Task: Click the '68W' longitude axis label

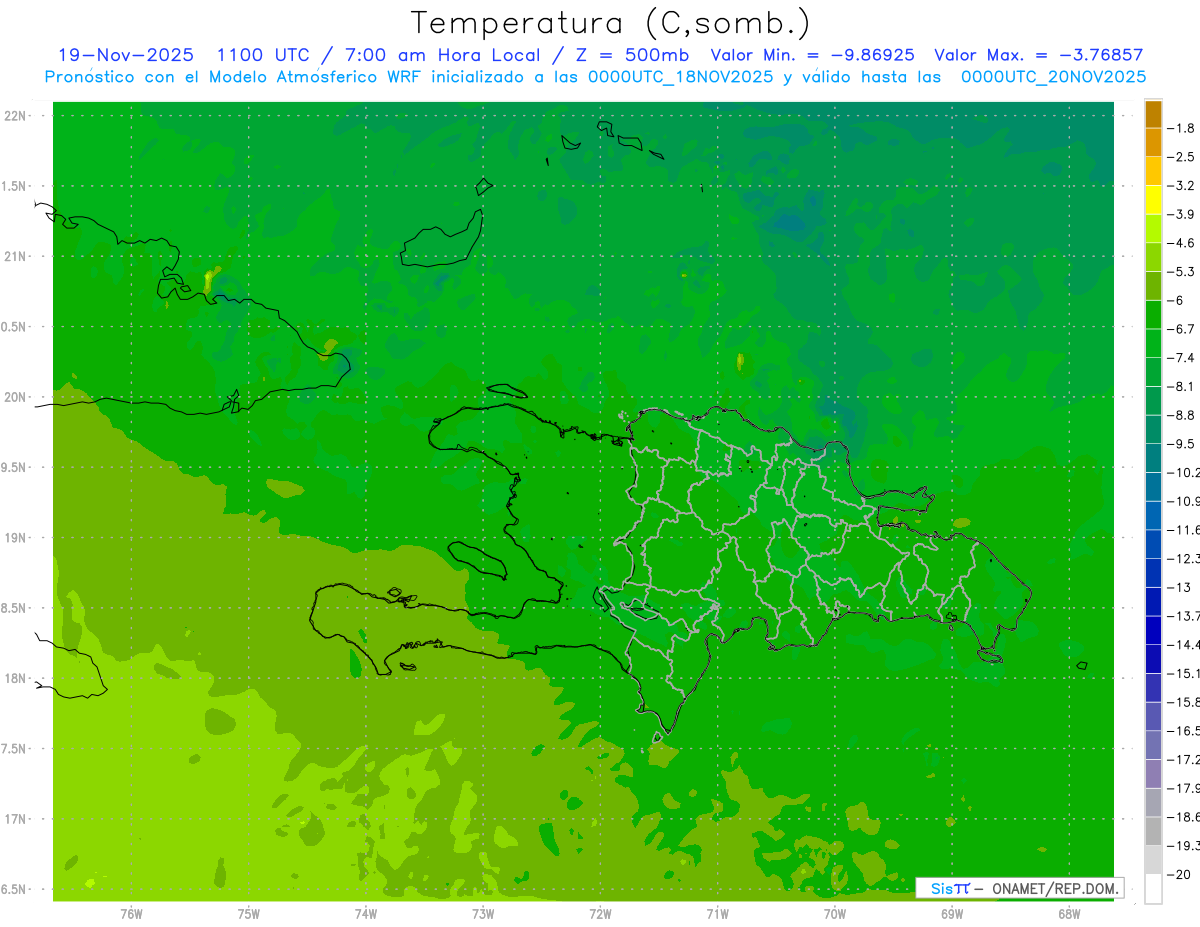Action: point(1069,913)
